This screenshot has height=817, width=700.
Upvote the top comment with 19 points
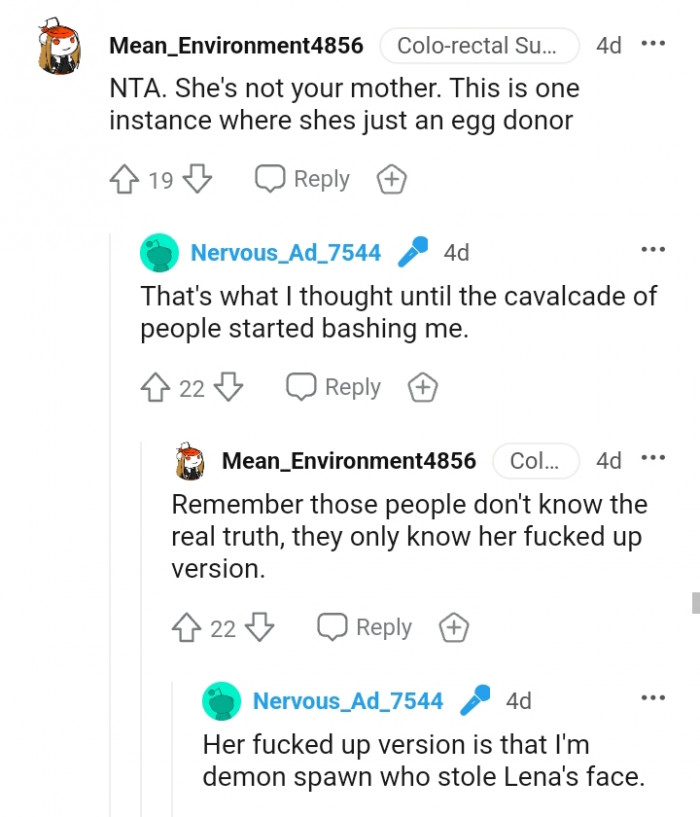coord(123,180)
